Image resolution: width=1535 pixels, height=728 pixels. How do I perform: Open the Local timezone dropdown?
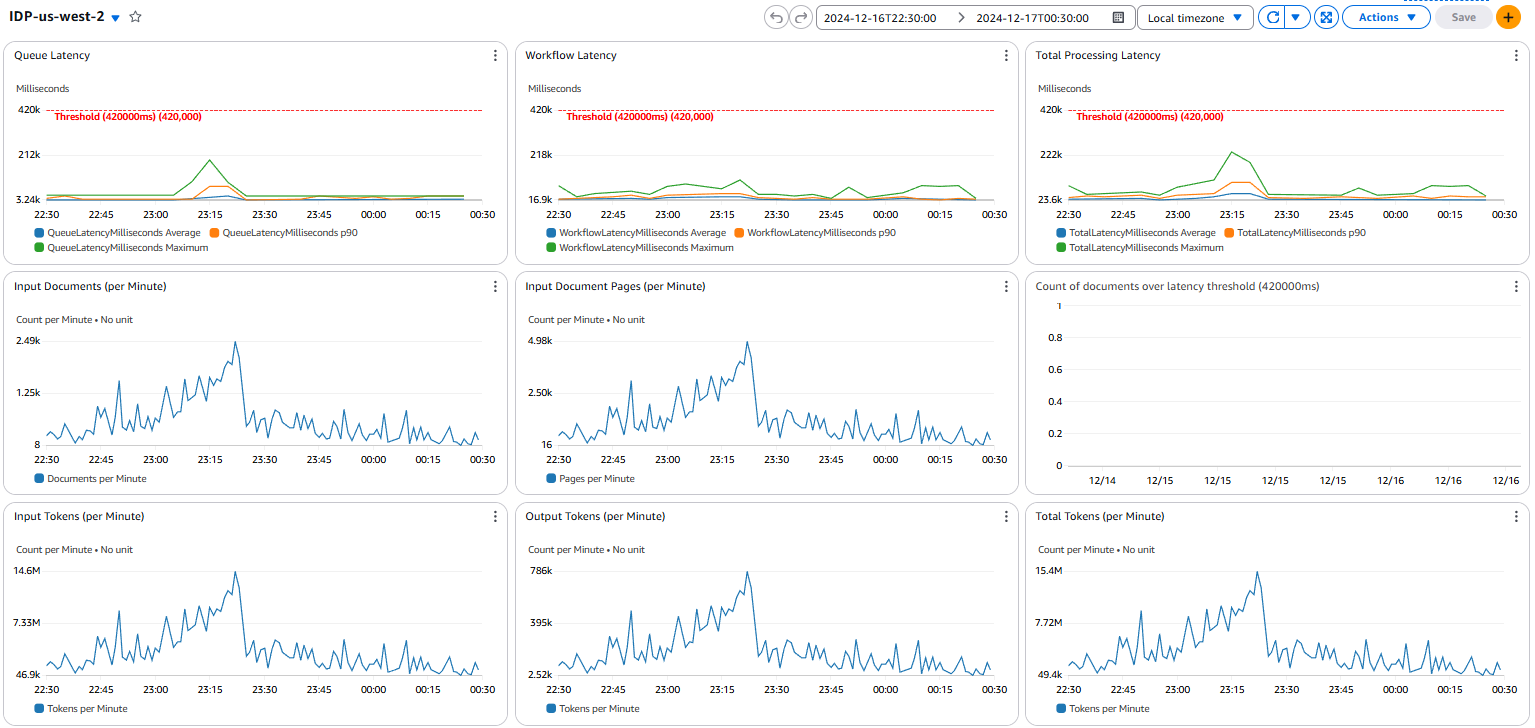pyautogui.click(x=1194, y=17)
